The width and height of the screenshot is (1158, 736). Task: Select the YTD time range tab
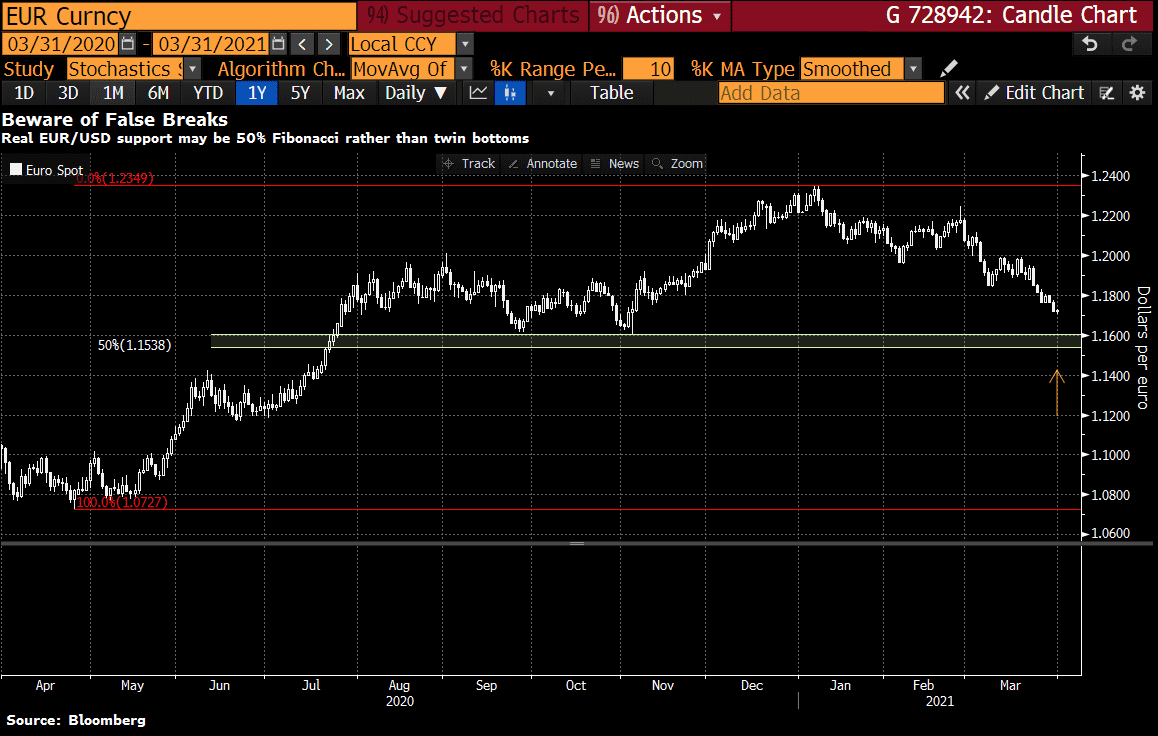click(x=208, y=93)
